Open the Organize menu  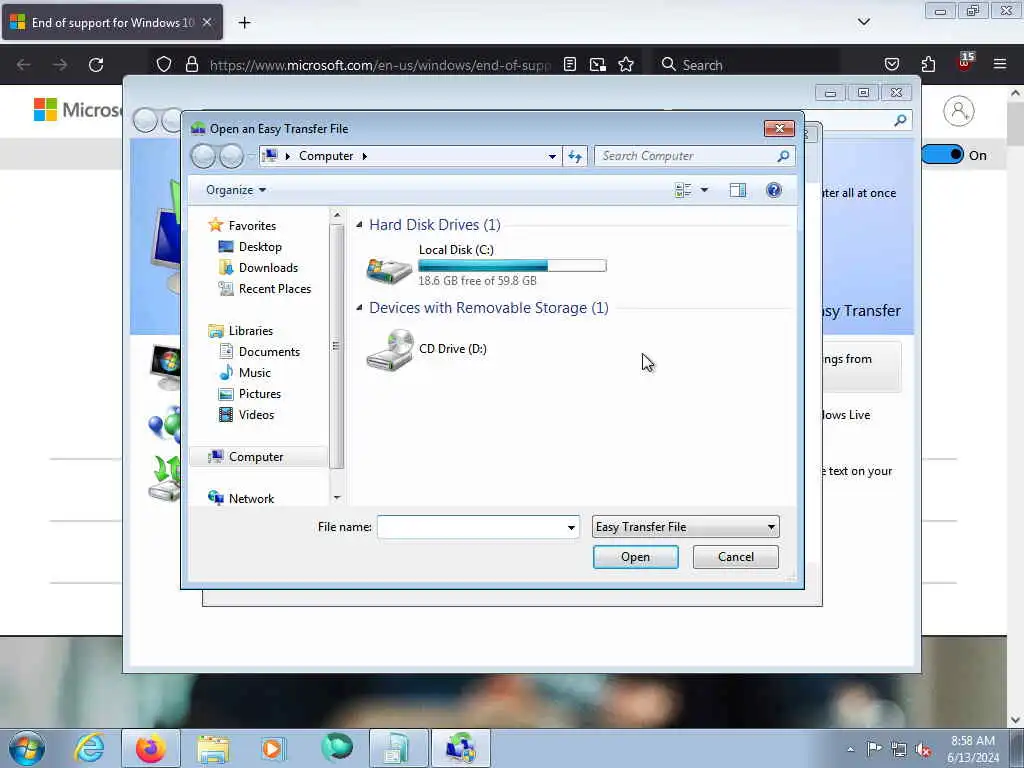pos(236,190)
